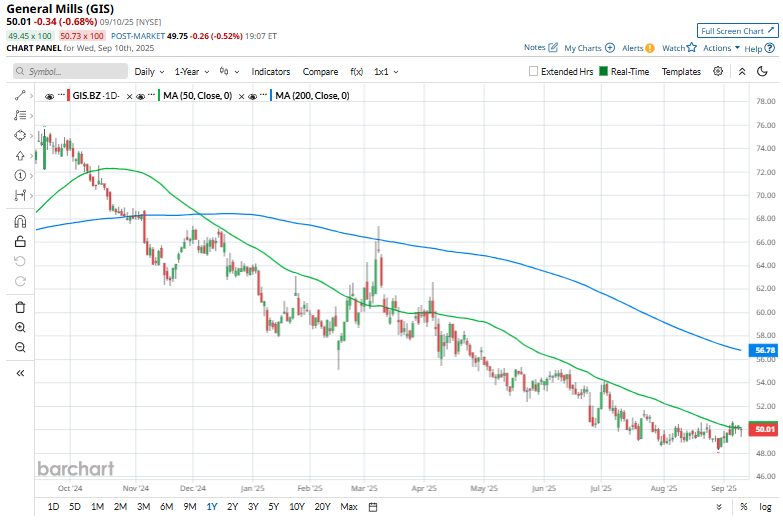Open the Indicators menu
The width and height of the screenshot is (783, 525).
click(271, 72)
